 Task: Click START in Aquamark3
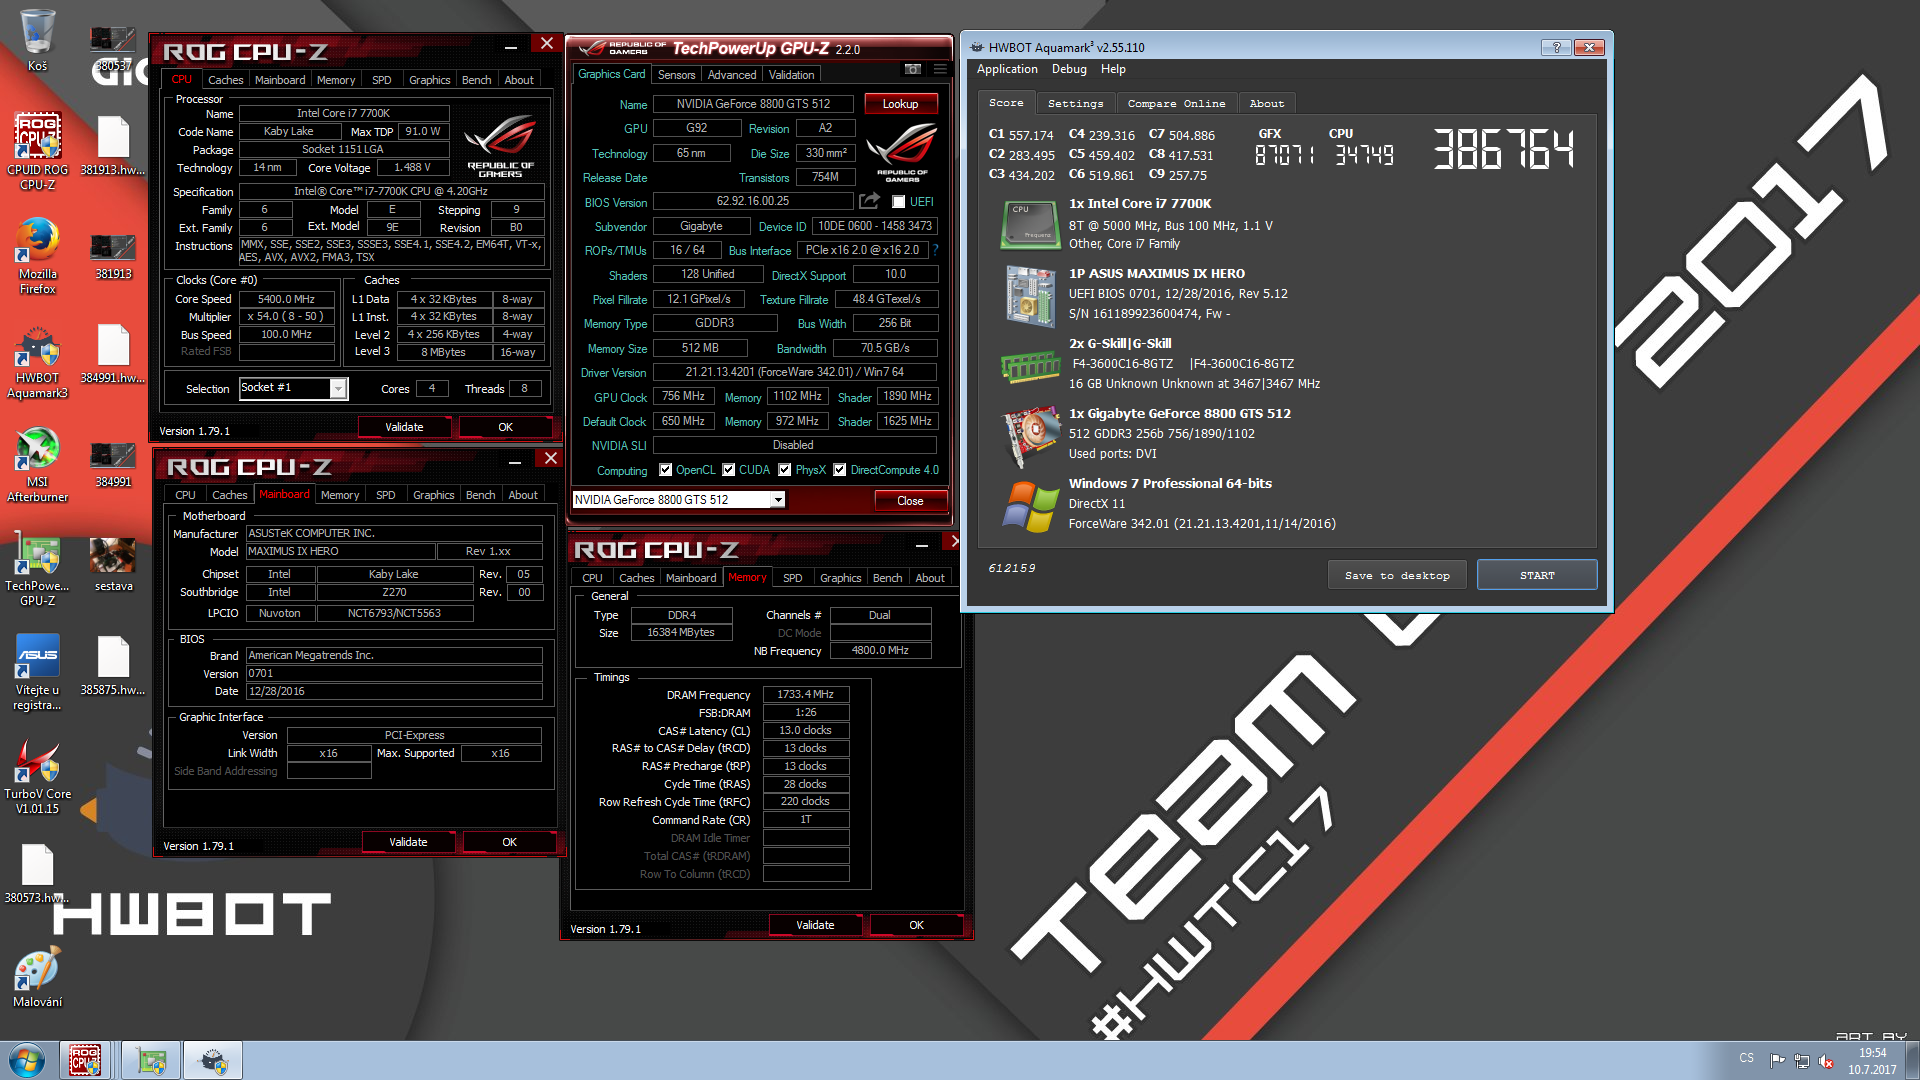[1537, 575]
